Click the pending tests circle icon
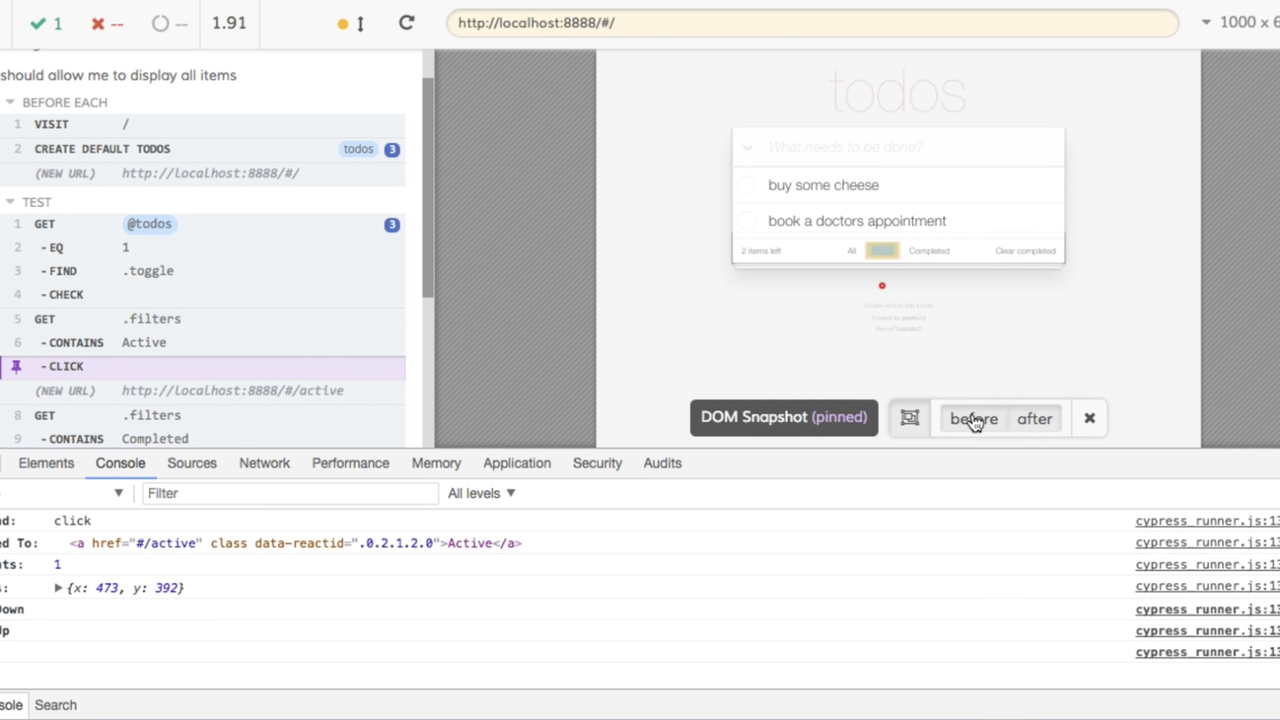The width and height of the screenshot is (1280, 720). [160, 23]
